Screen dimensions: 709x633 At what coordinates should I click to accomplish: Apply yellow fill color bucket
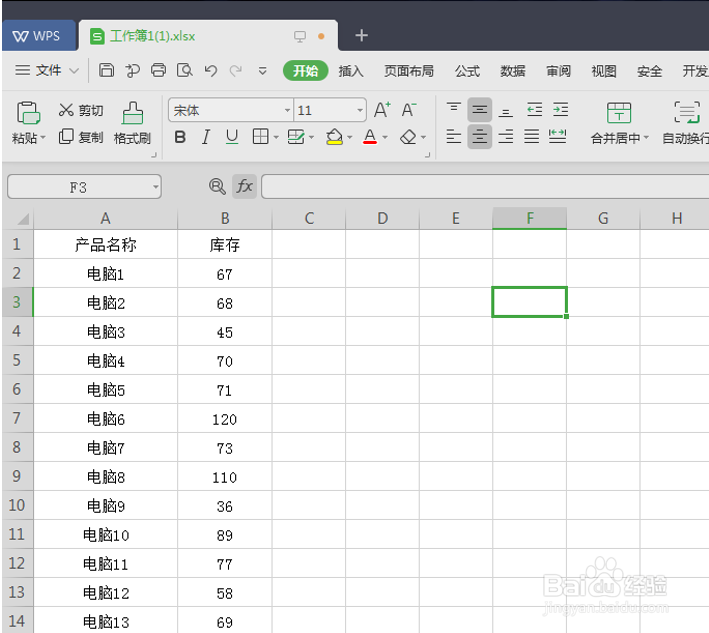click(335, 137)
